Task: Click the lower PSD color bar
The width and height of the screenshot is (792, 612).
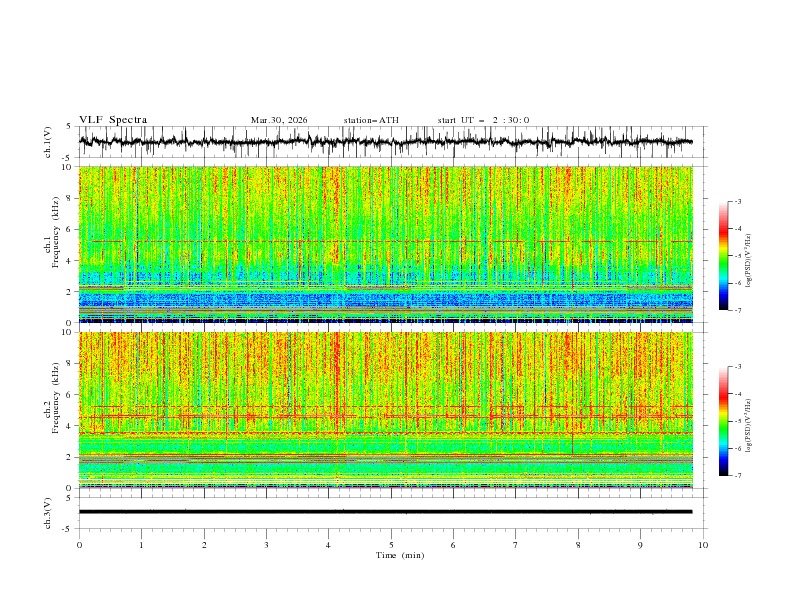Action: pos(723,421)
